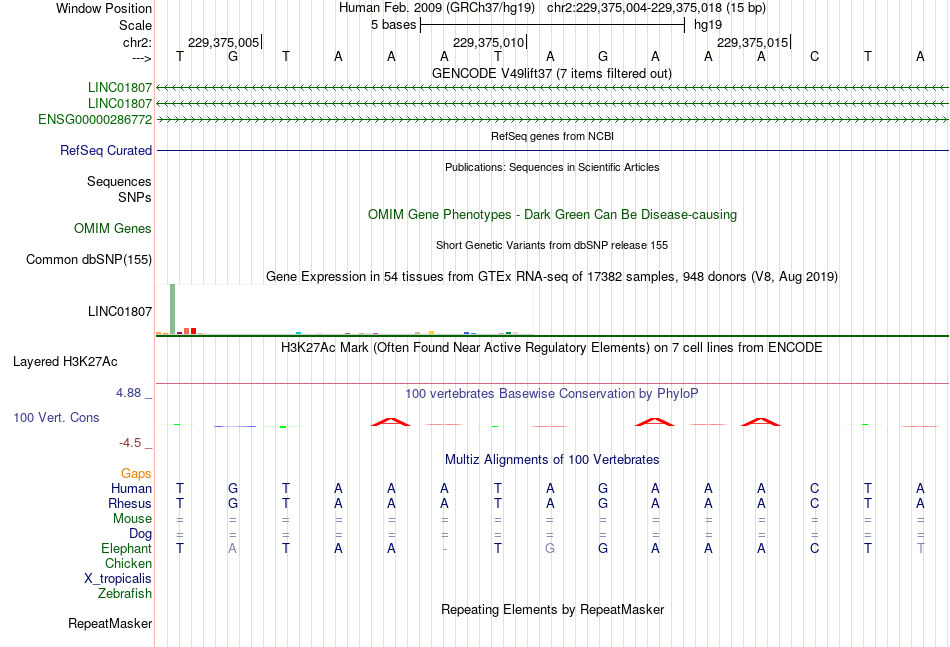The width and height of the screenshot is (950, 647).
Task: Click Publications: Sequences in Scientific Articles title
Action: click(x=552, y=167)
